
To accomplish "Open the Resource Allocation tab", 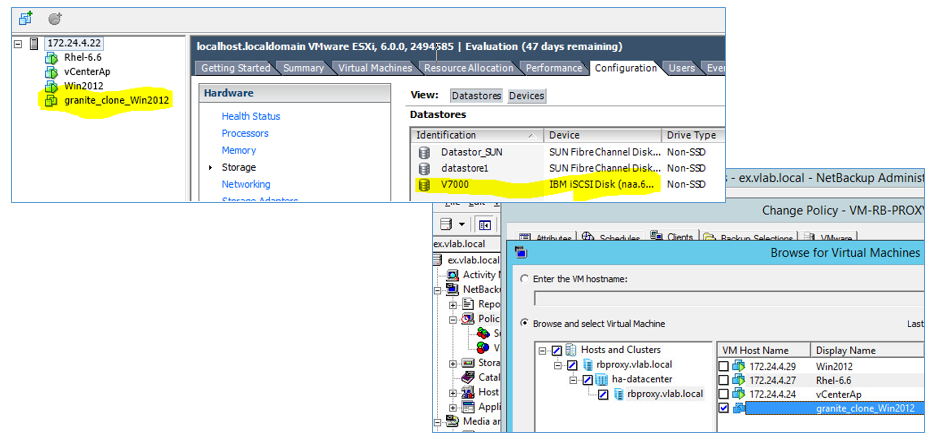I will click(x=468, y=68).
